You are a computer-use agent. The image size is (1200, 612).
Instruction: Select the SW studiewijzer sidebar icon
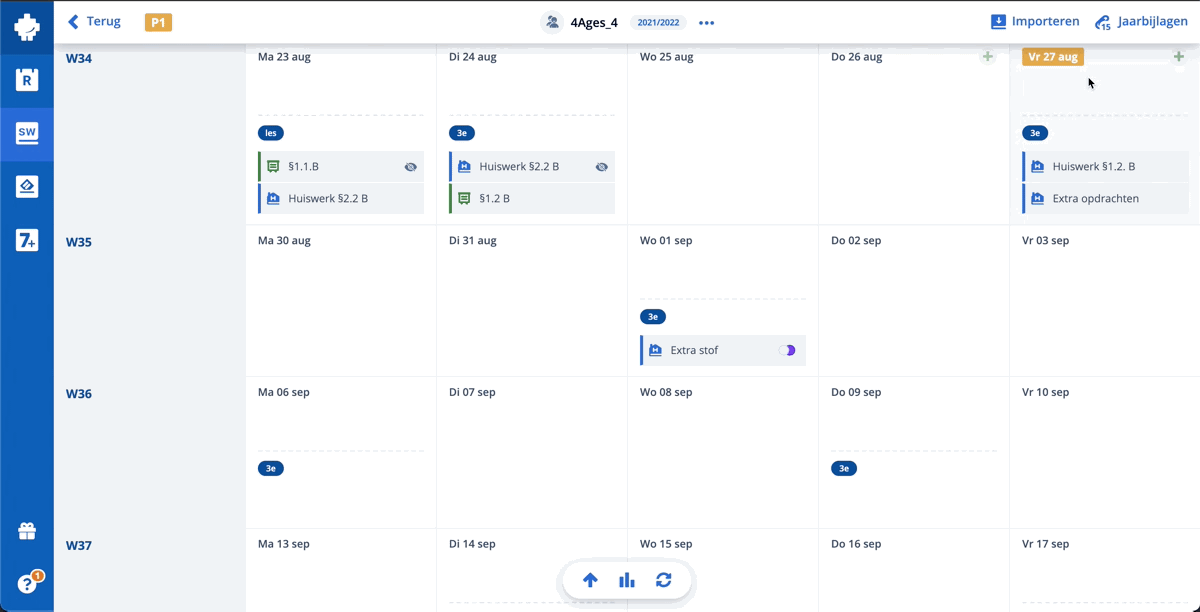pos(27,132)
